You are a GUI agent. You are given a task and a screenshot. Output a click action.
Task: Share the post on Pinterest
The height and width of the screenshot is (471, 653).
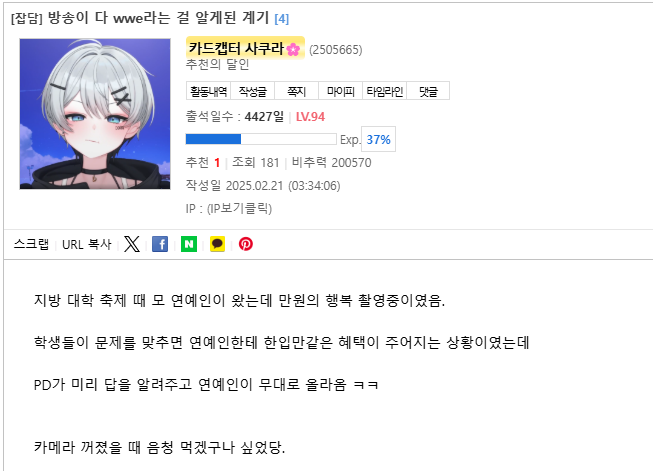tap(246, 244)
